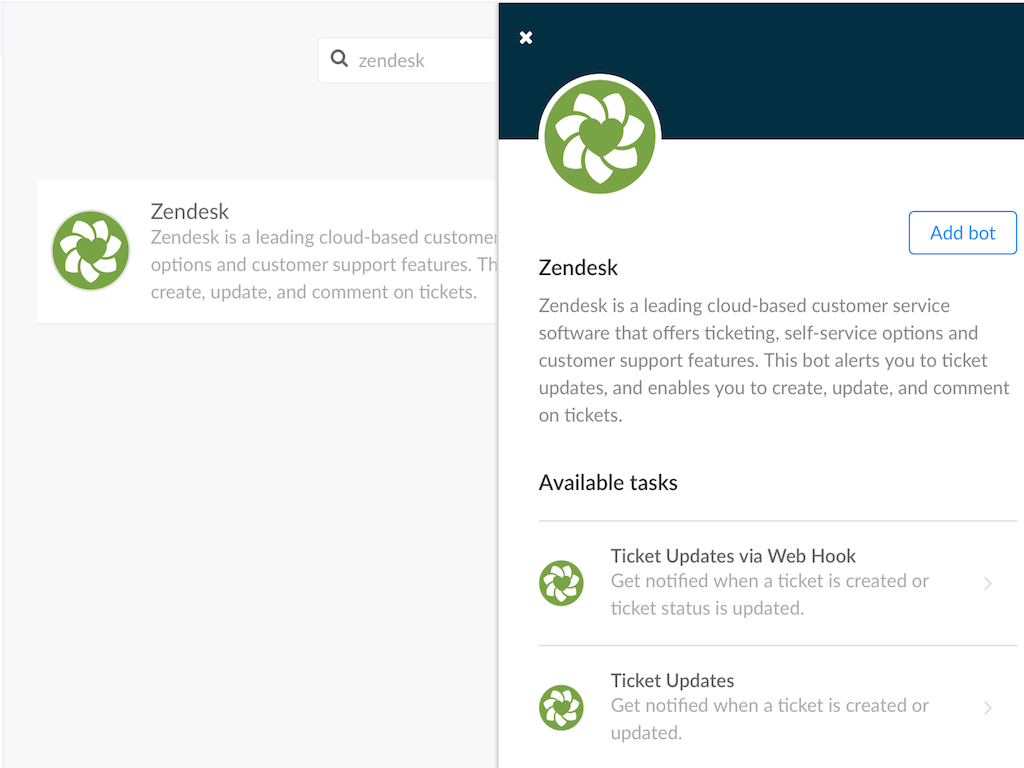Click the Zendesk logo in search results

click(x=91, y=250)
